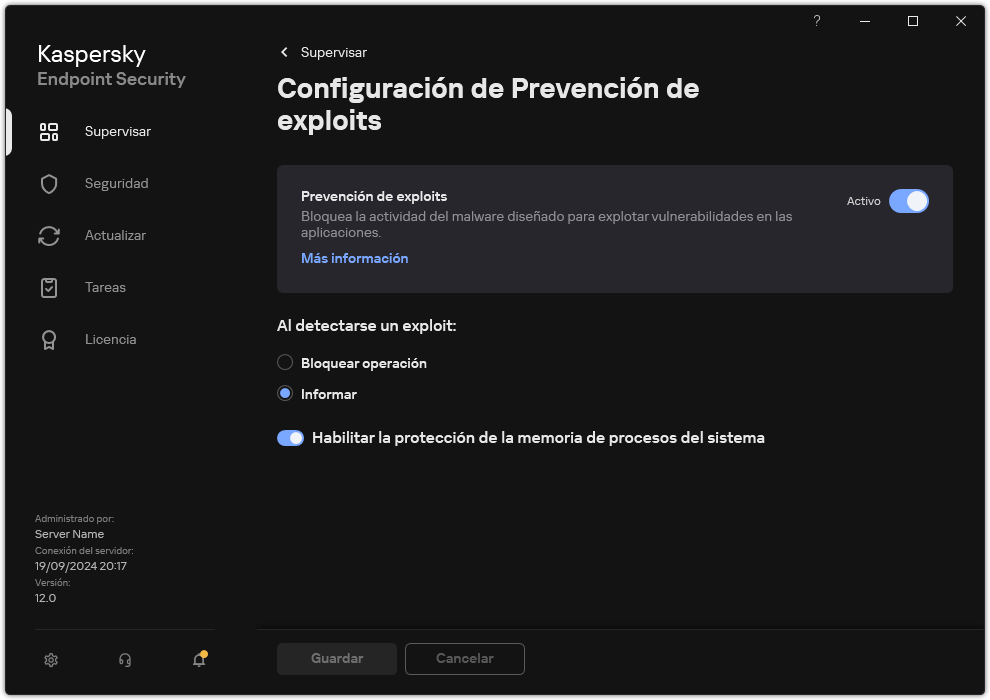Click the Supervisar sidebar entry
Screen dimensions: 990x700
click(x=119, y=131)
